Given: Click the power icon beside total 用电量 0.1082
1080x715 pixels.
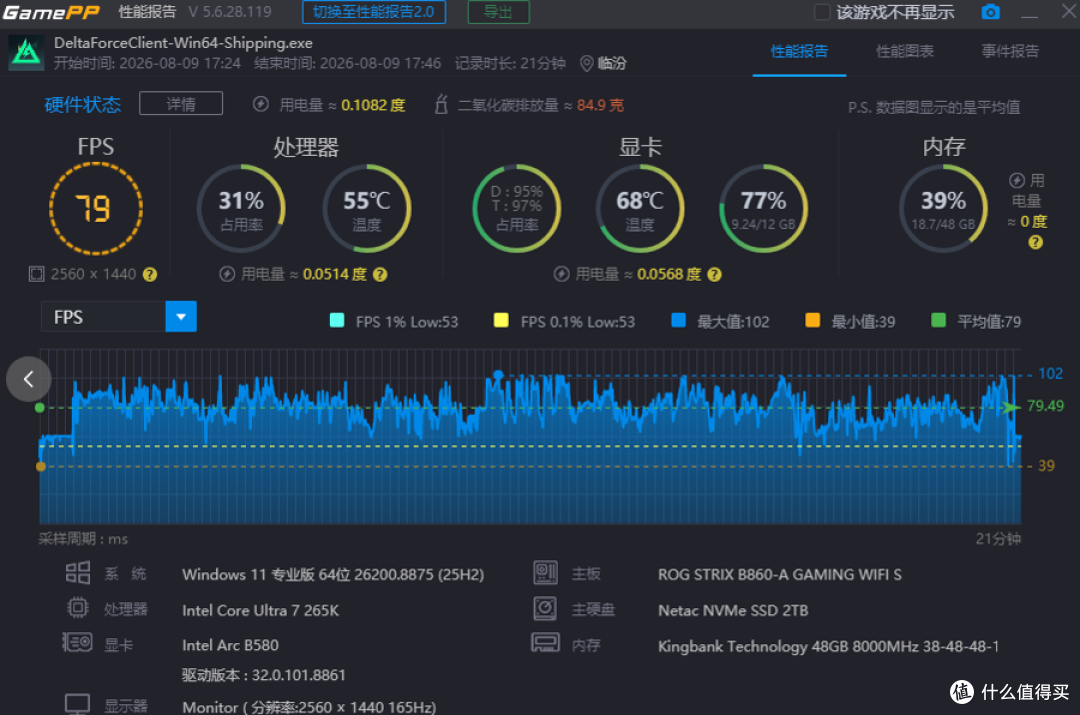Looking at the screenshot, I should (260, 104).
